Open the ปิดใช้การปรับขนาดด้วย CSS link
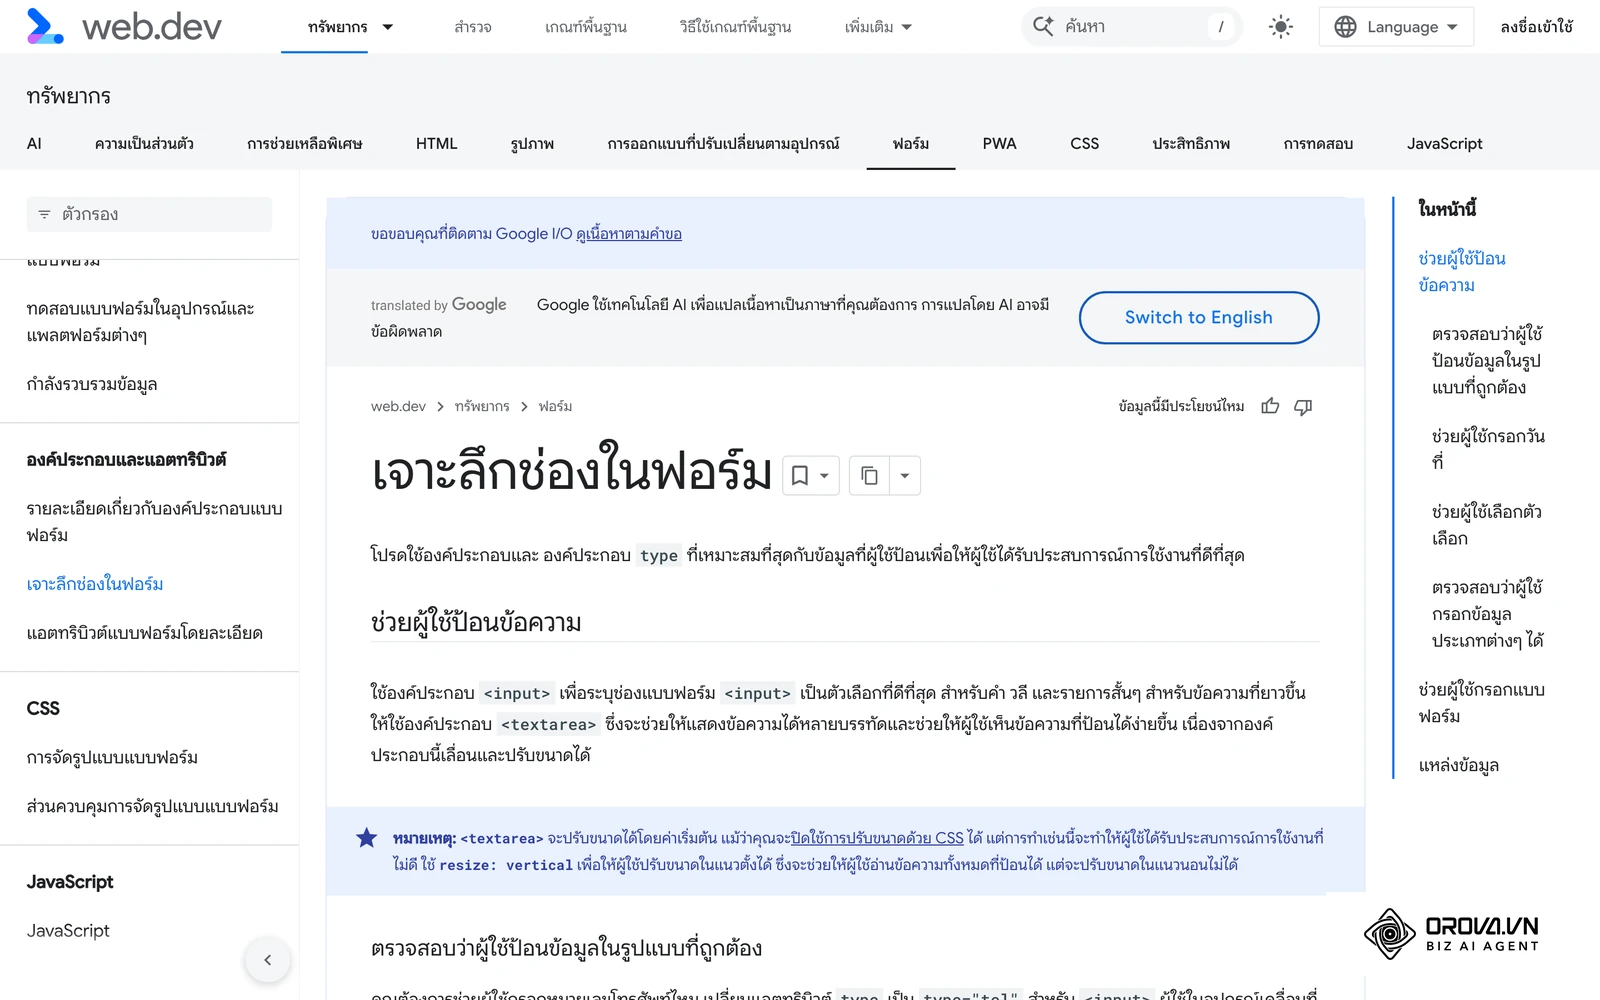The width and height of the screenshot is (1600, 1000). pos(877,838)
